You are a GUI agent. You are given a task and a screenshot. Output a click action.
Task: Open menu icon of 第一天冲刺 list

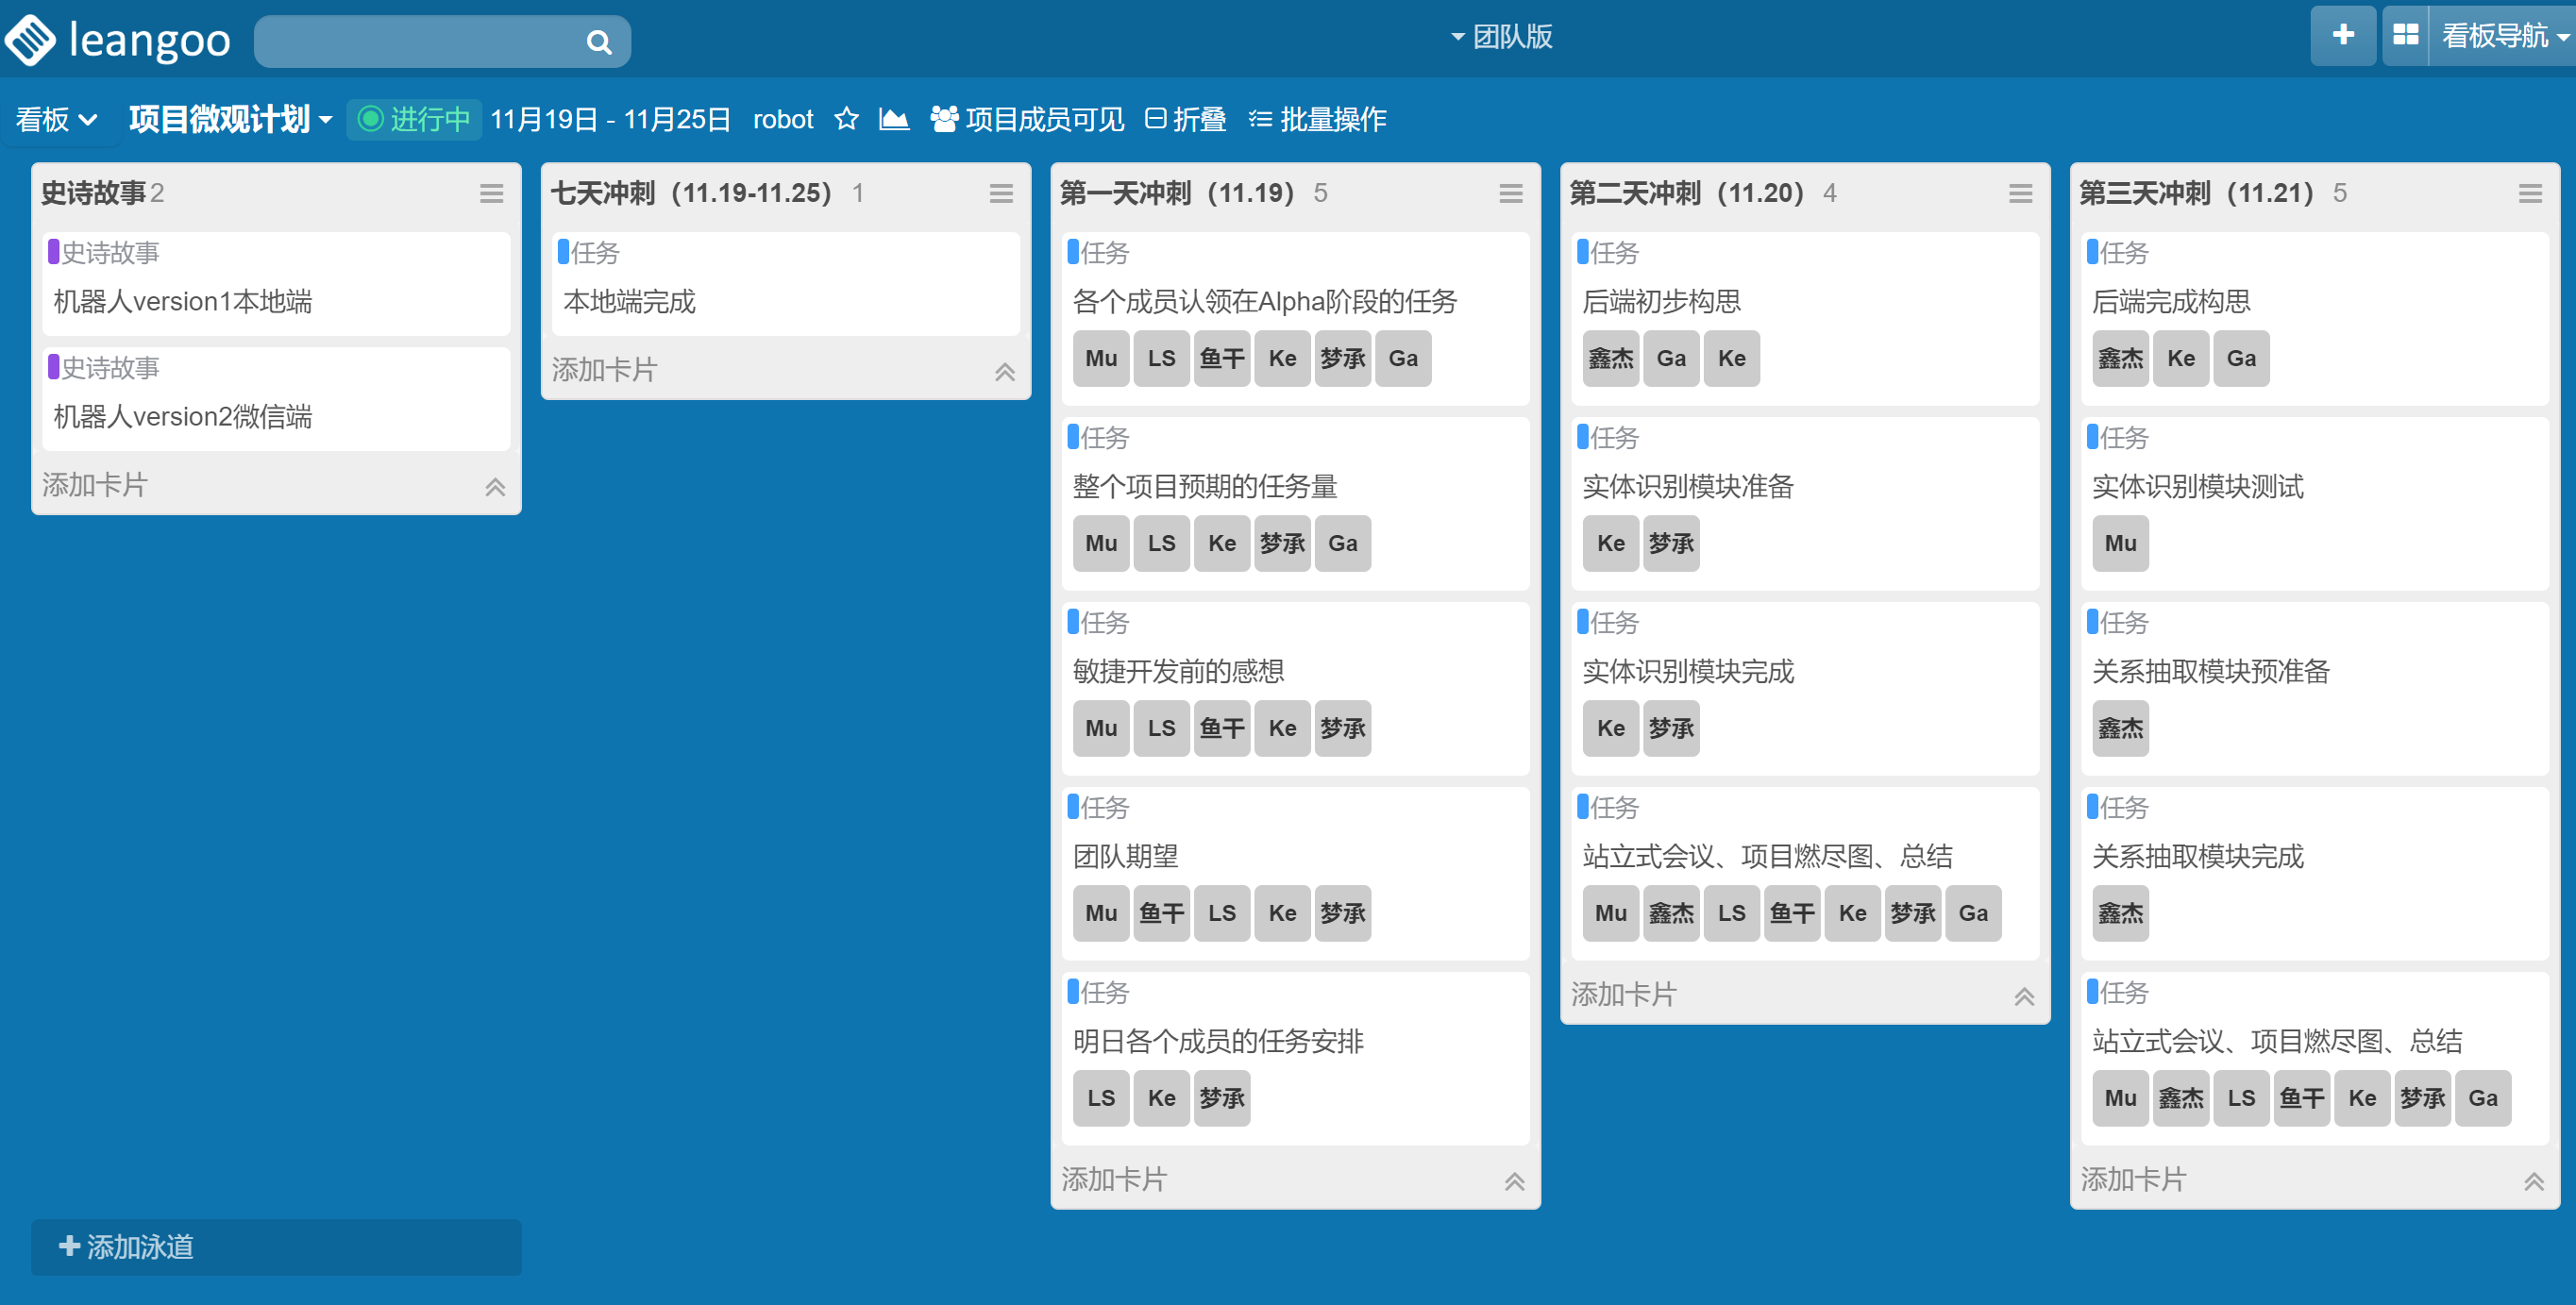pyautogui.click(x=1510, y=194)
